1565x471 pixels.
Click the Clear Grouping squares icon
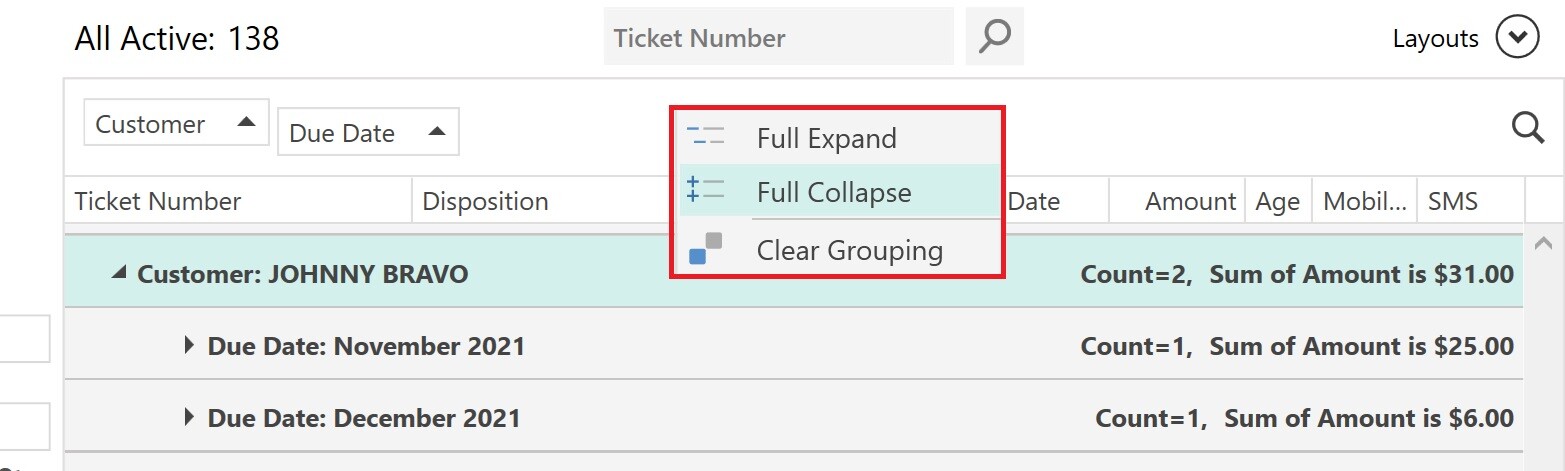(x=706, y=249)
